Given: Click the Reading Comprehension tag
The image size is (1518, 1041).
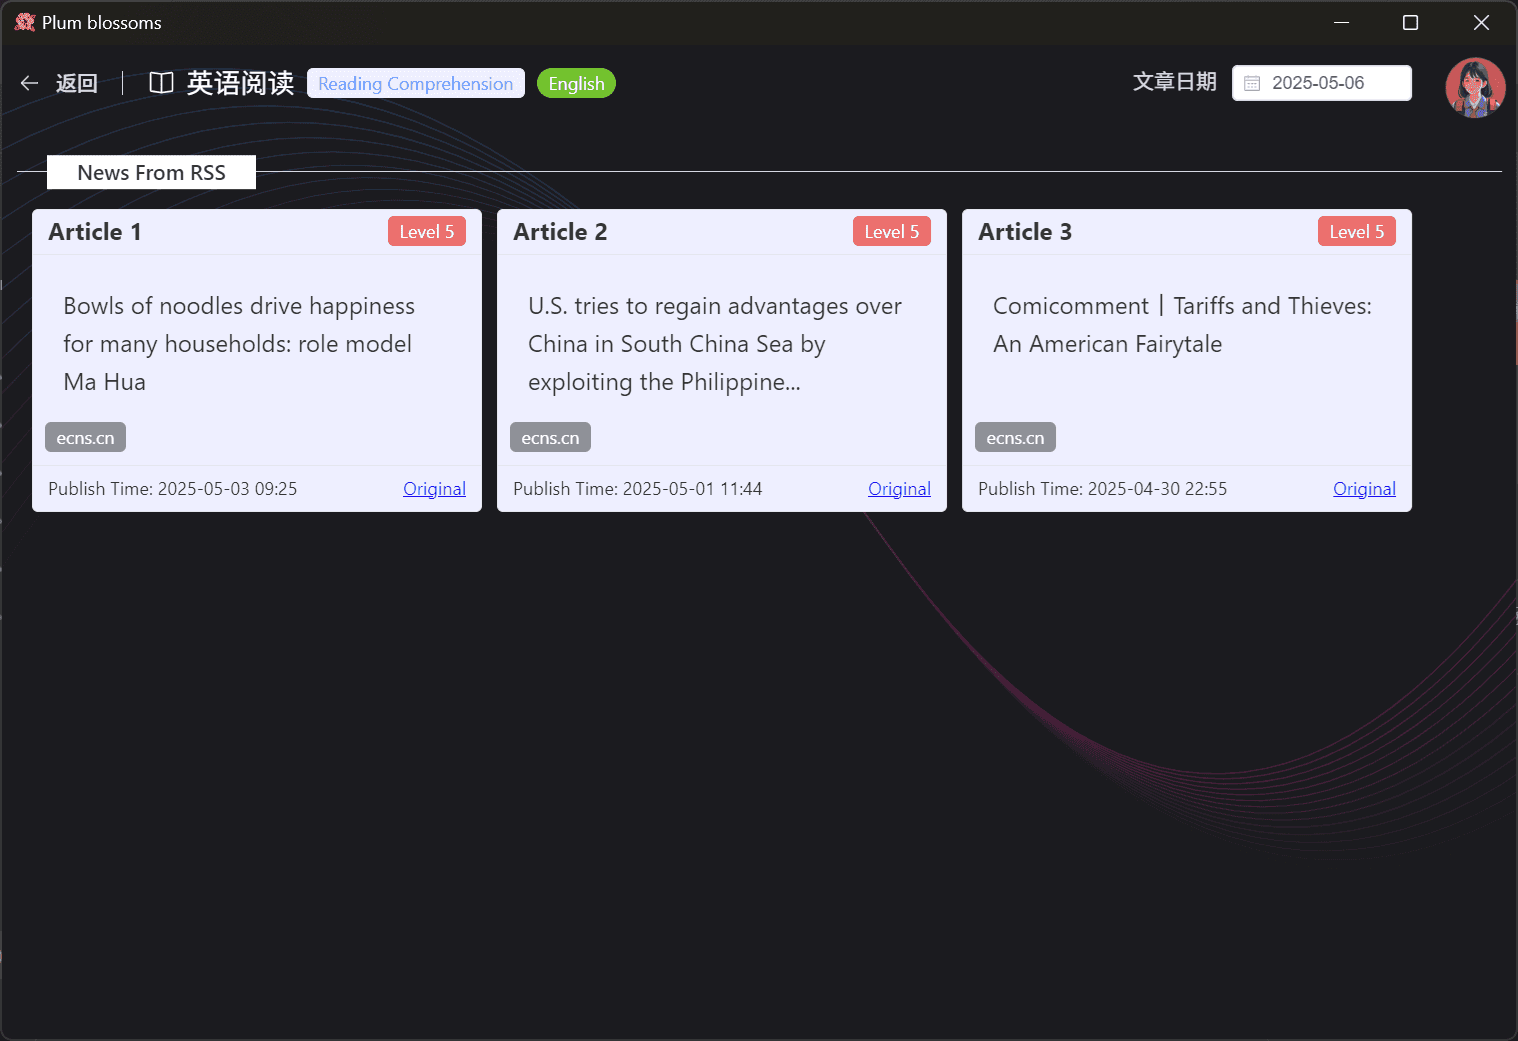Looking at the screenshot, I should tap(416, 83).
